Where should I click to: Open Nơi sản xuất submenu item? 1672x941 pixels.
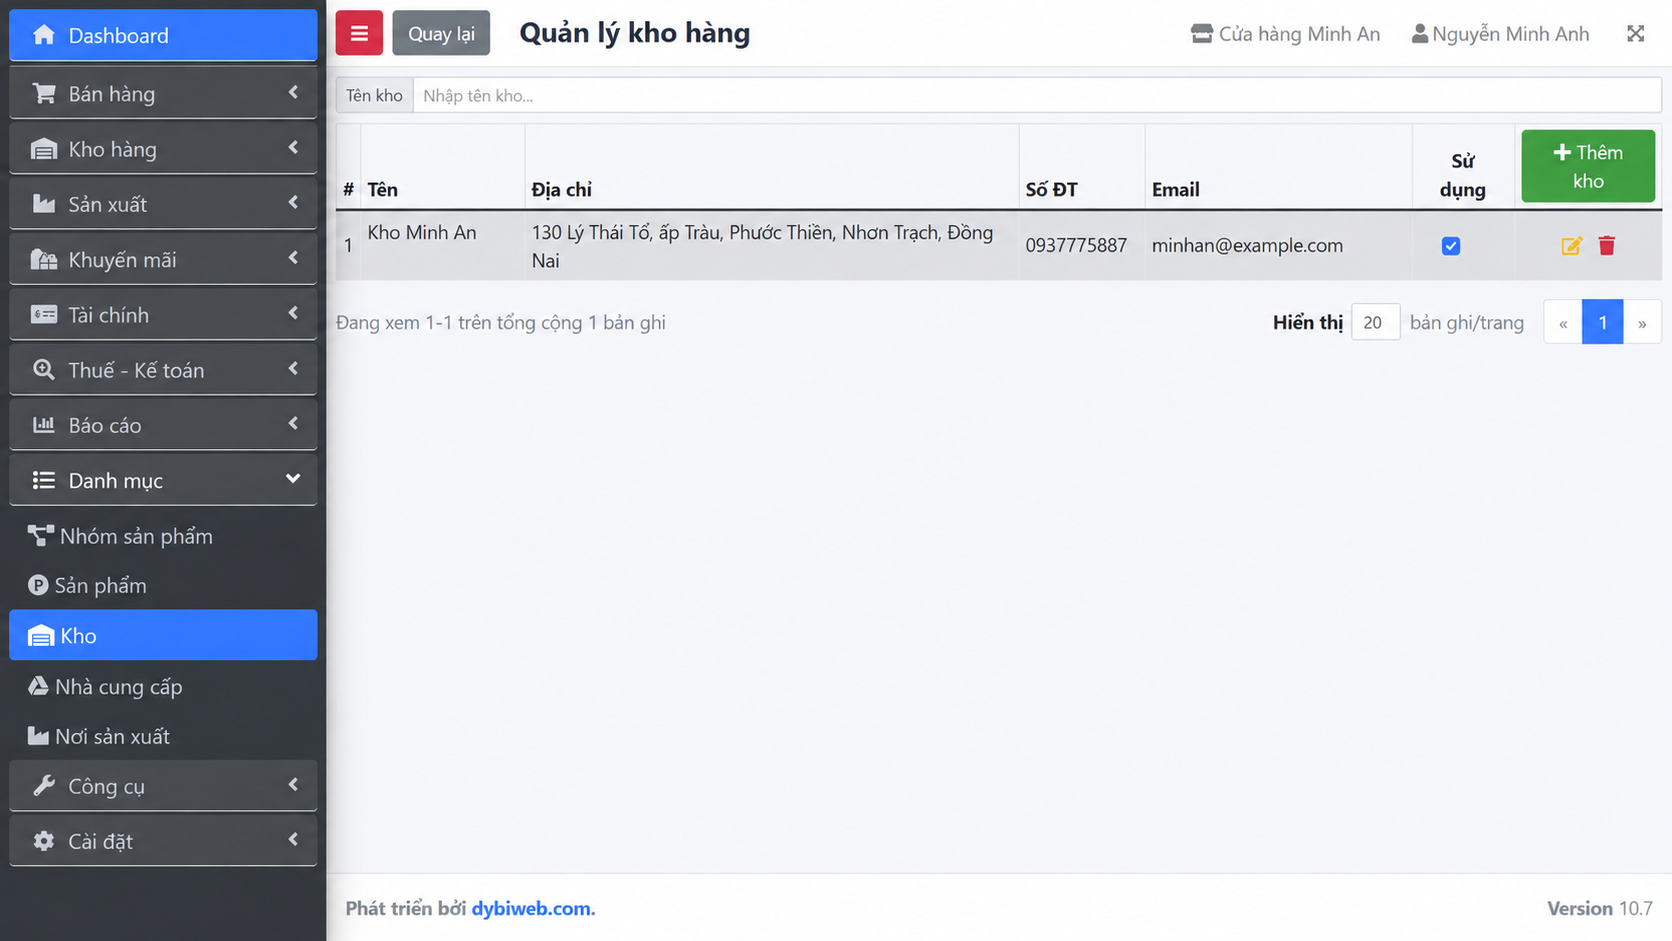(163, 737)
